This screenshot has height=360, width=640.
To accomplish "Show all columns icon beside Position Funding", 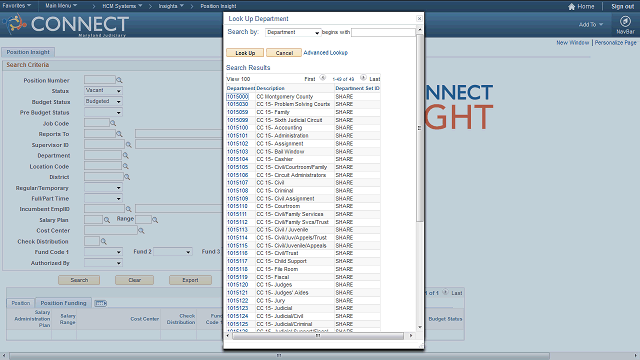I will pos(100,303).
